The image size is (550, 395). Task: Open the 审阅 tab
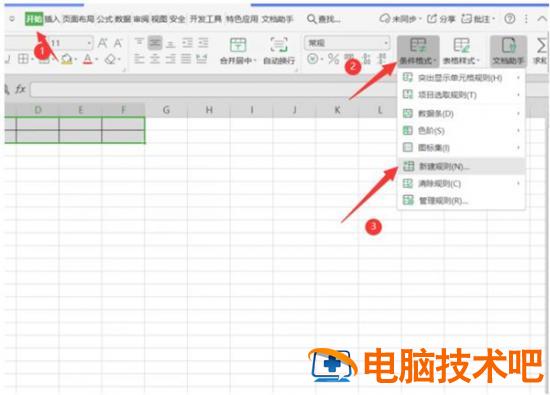coord(141,19)
